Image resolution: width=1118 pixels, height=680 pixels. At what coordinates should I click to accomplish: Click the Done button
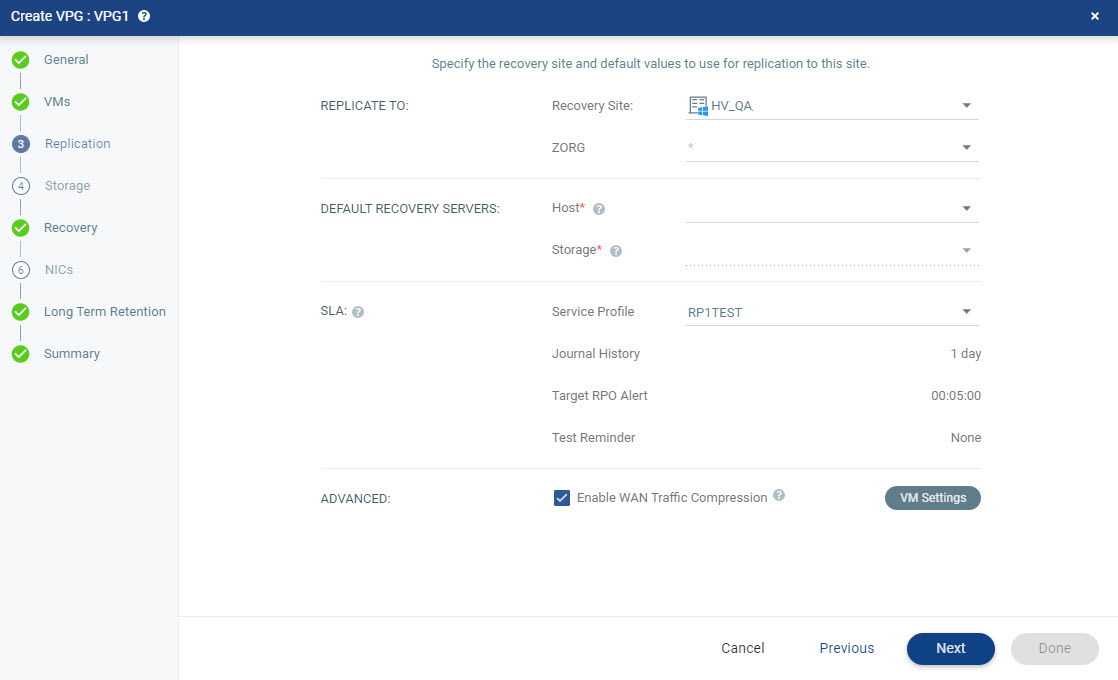tap(1055, 649)
